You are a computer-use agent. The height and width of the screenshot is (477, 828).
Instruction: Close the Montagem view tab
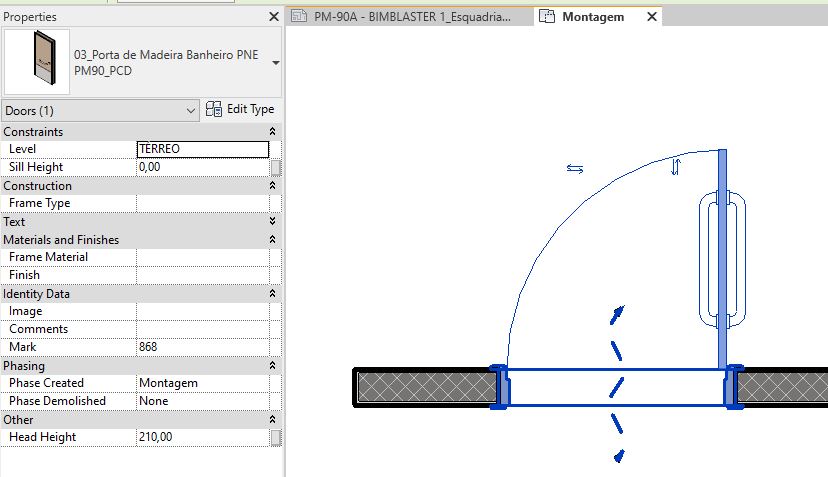tap(652, 17)
